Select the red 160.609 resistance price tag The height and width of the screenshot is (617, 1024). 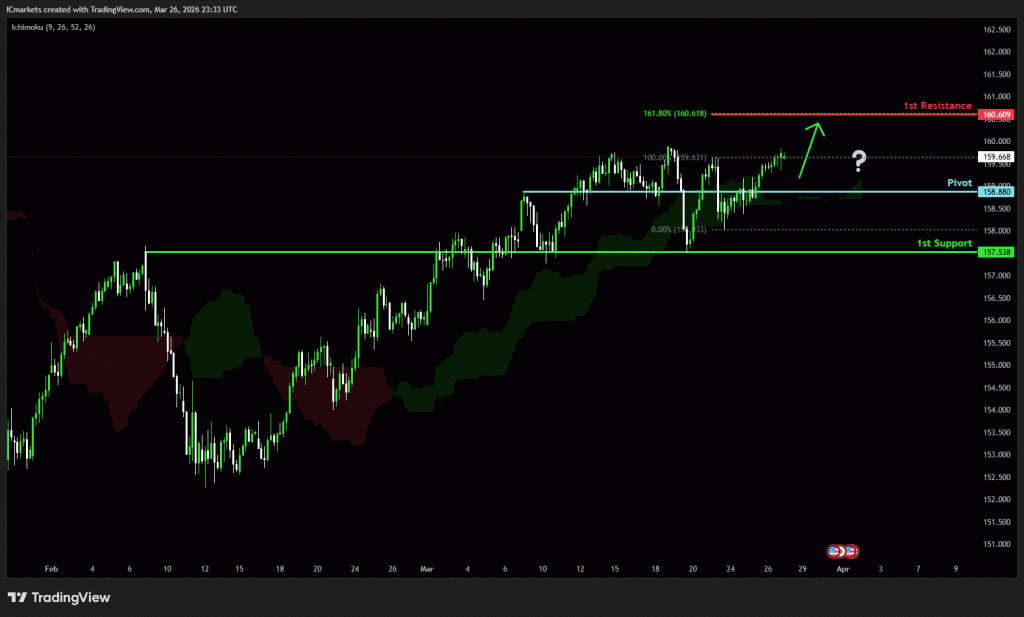coord(997,115)
